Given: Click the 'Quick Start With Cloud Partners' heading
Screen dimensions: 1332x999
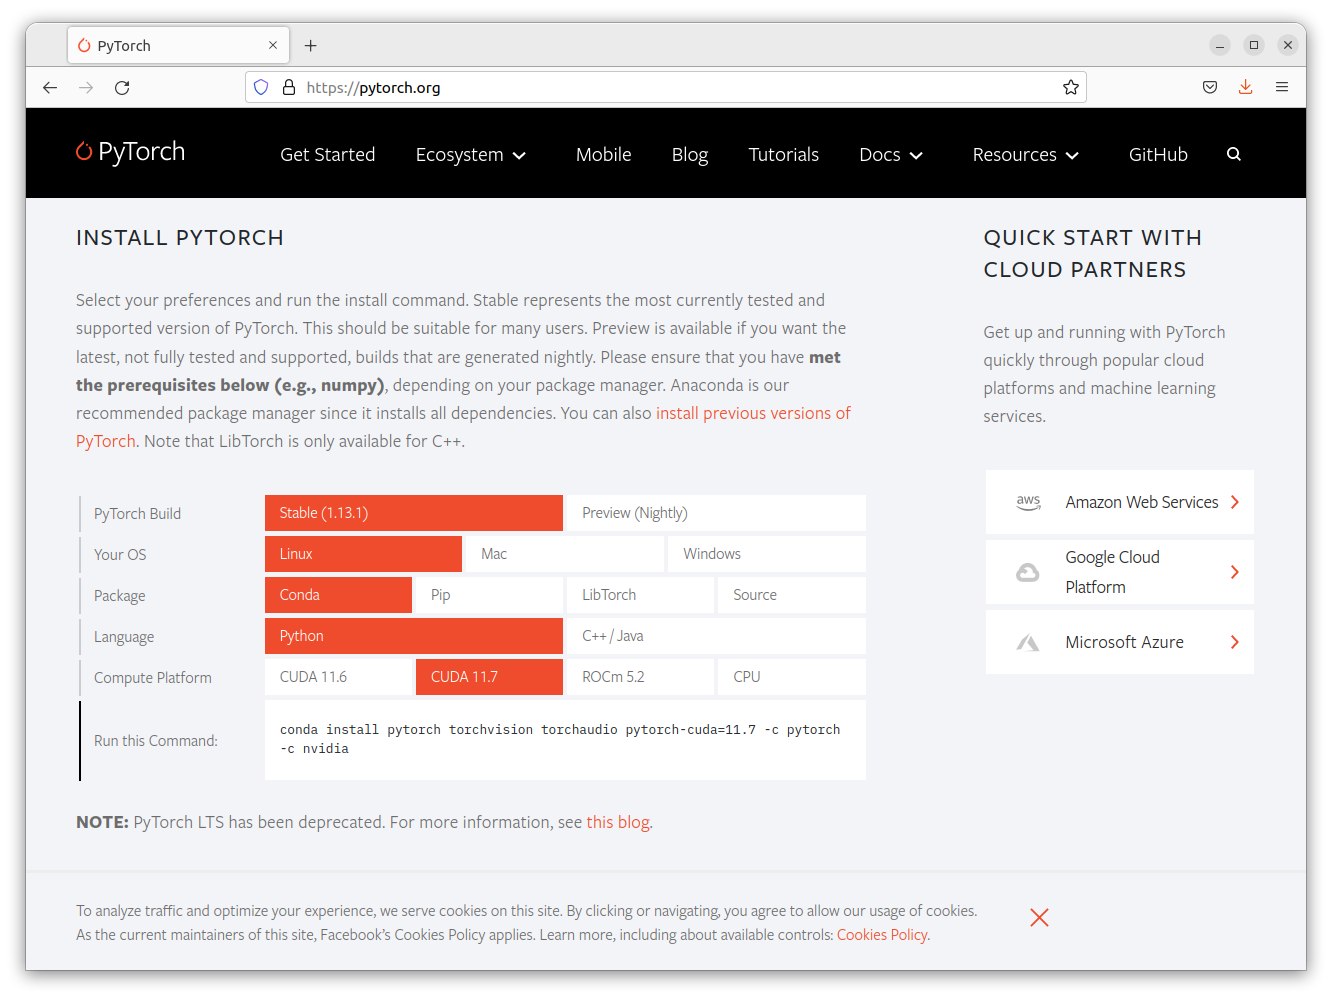Looking at the screenshot, I should click(1093, 254).
